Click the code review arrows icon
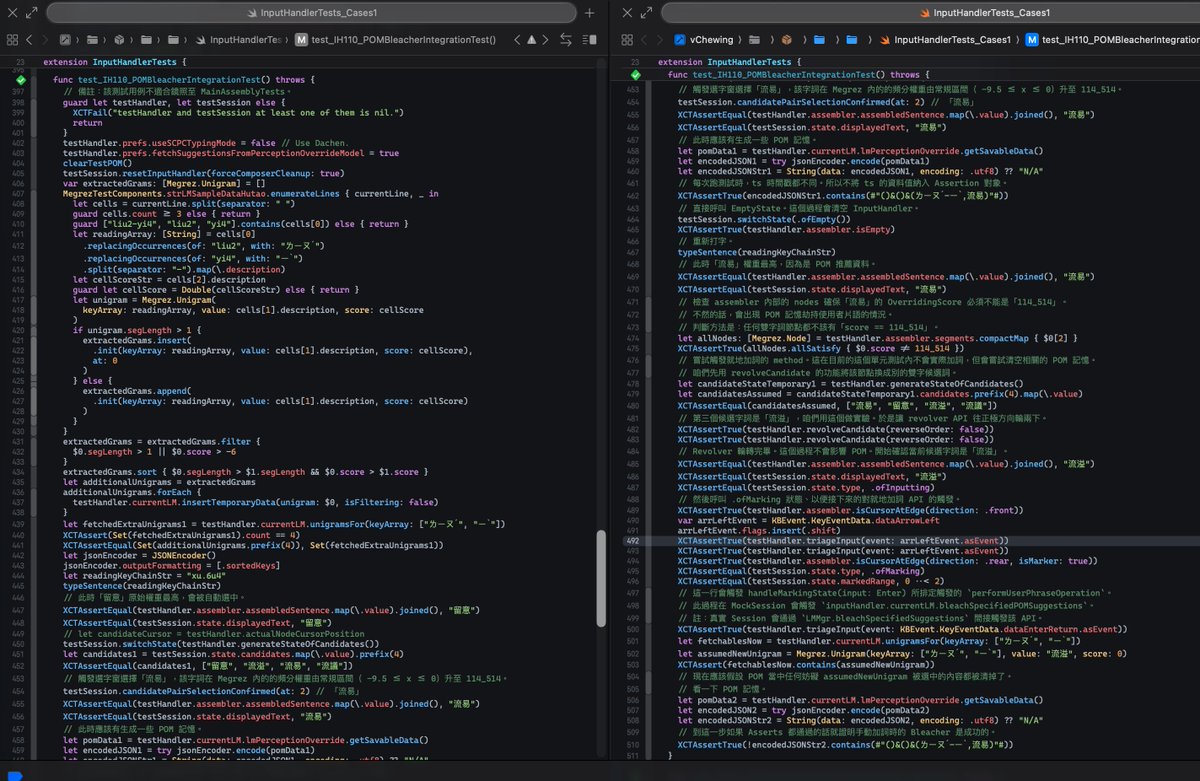The image size is (1200, 781). 566,40
